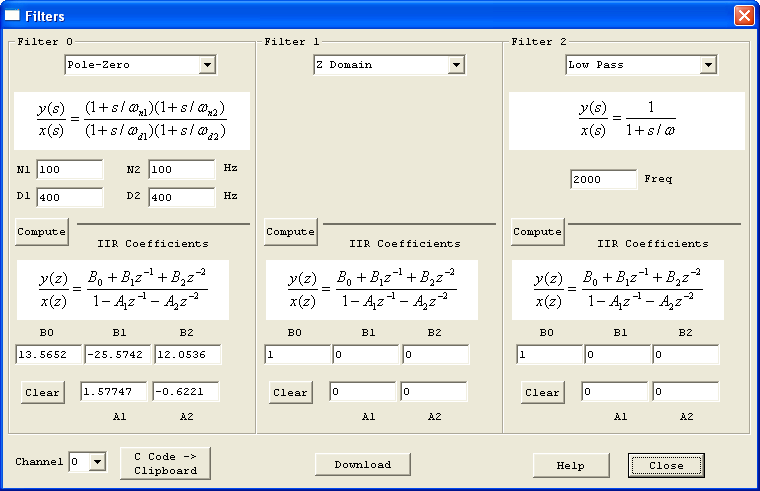The width and height of the screenshot is (760, 491).
Task: Click the Filter 0 B0 field with 13.5652
Action: click(x=49, y=355)
